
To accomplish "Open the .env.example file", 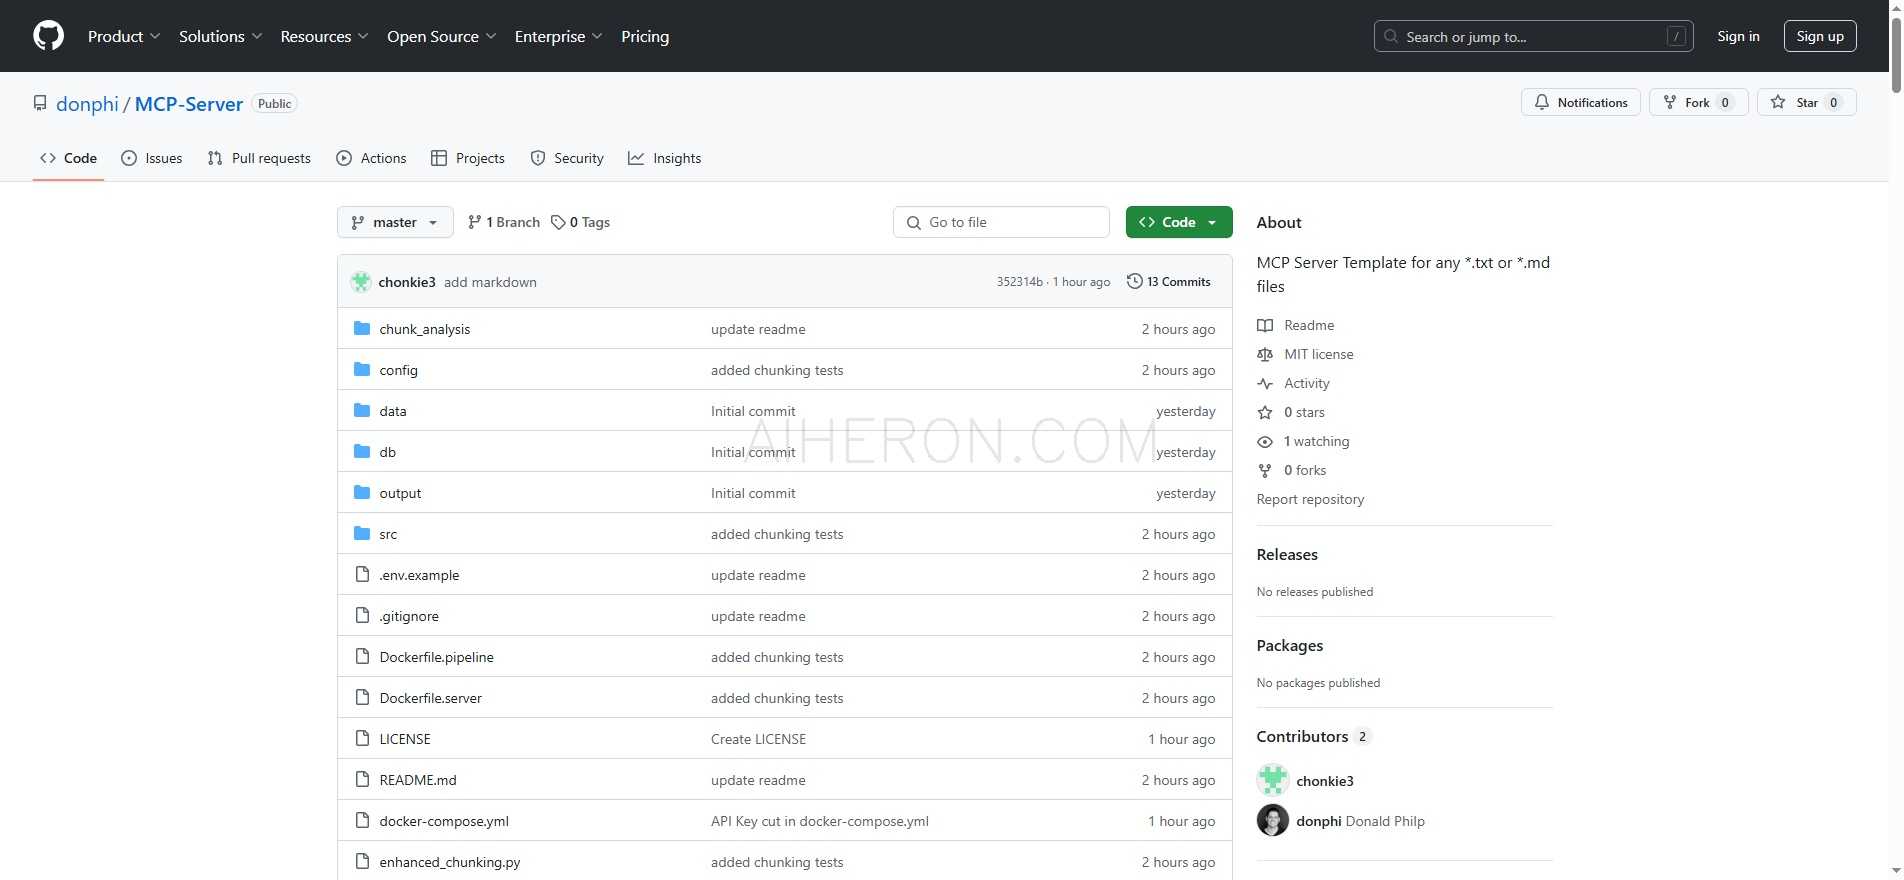I will click(419, 575).
